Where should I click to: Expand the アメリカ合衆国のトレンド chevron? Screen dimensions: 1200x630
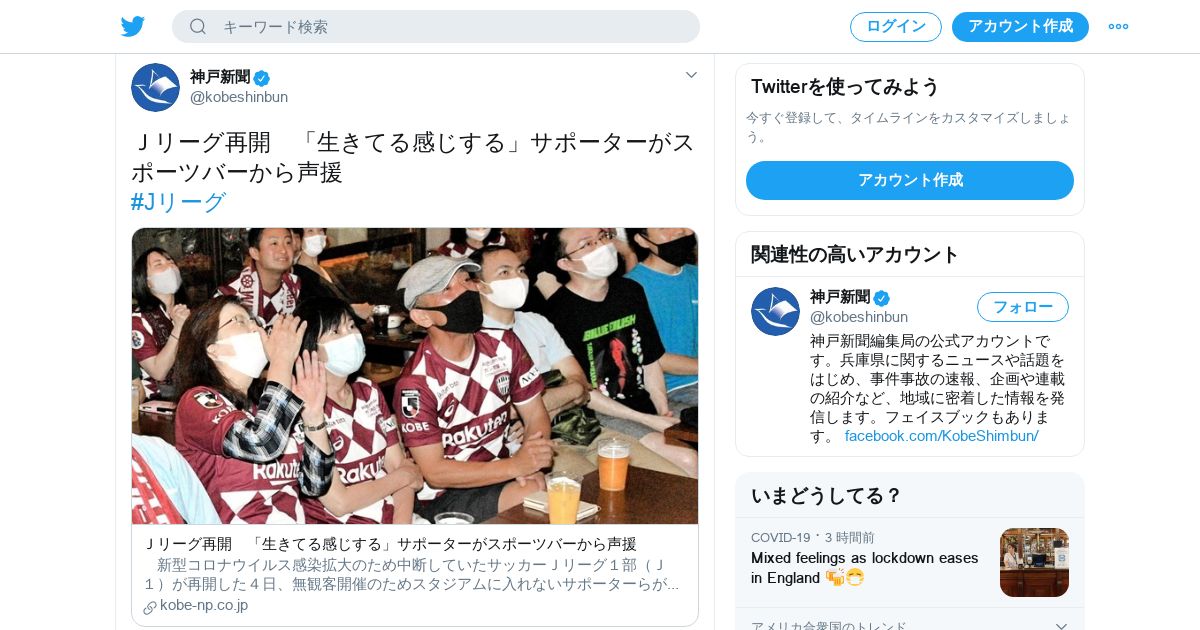coord(1061,626)
